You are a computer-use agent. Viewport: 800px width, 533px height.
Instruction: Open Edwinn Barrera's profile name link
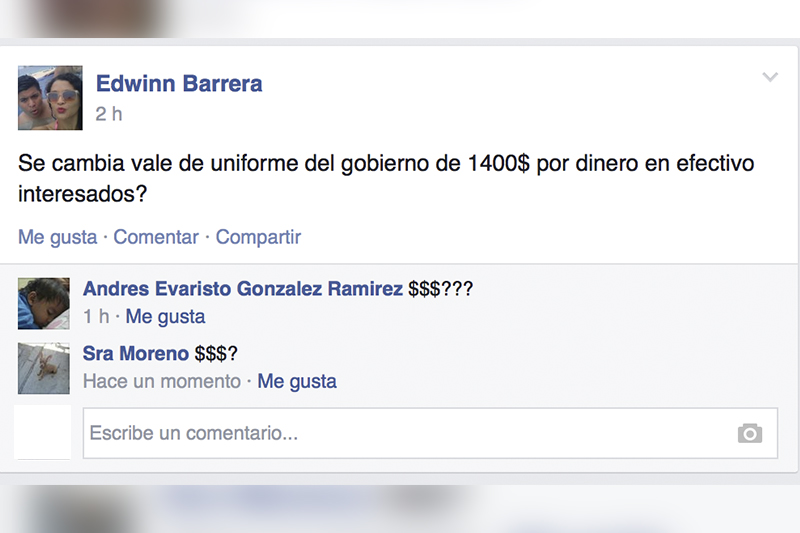tap(179, 84)
